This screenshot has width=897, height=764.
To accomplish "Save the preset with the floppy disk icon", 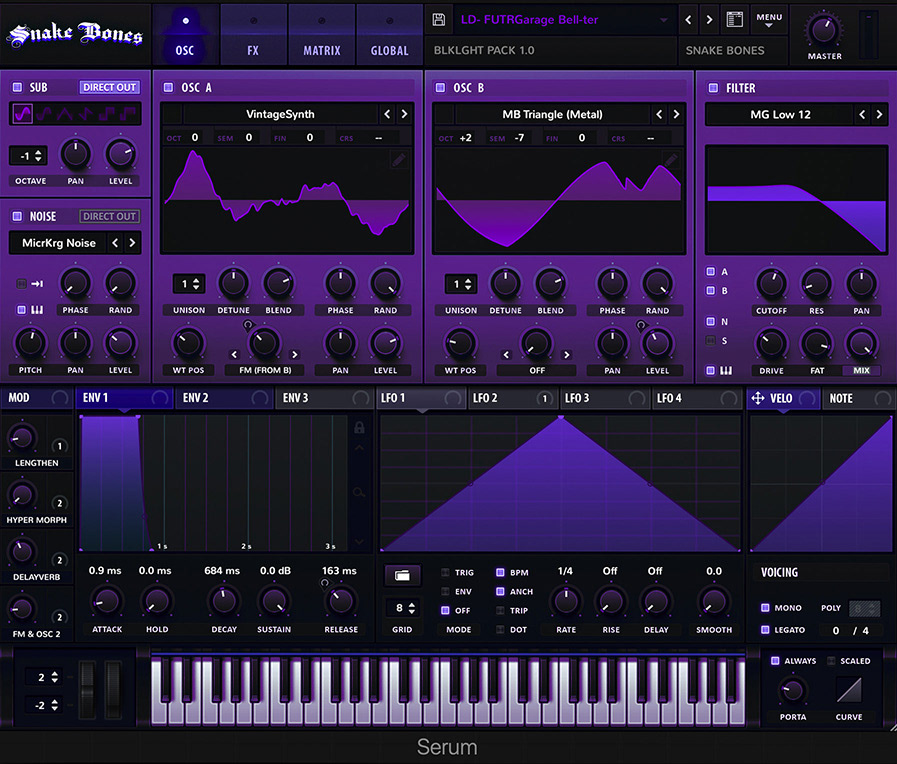I will click(439, 19).
